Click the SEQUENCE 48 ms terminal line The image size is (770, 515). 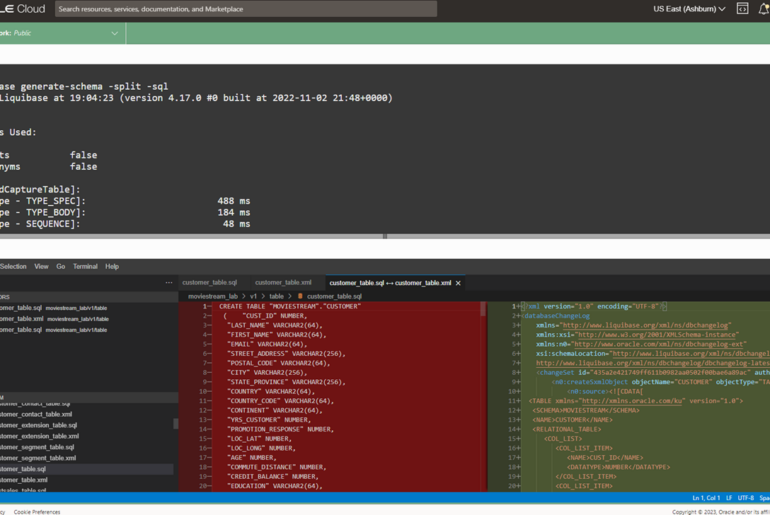pos(125,224)
